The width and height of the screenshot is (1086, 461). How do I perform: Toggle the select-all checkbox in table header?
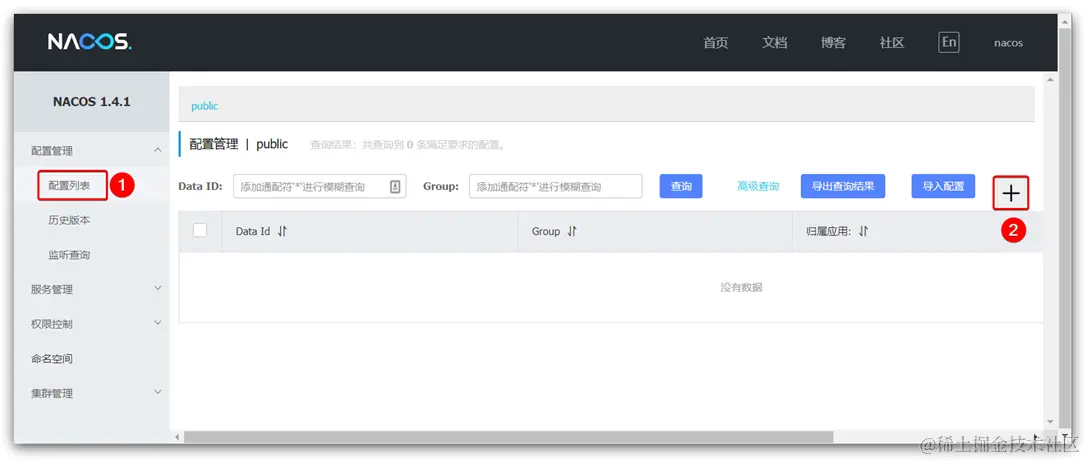[199, 230]
